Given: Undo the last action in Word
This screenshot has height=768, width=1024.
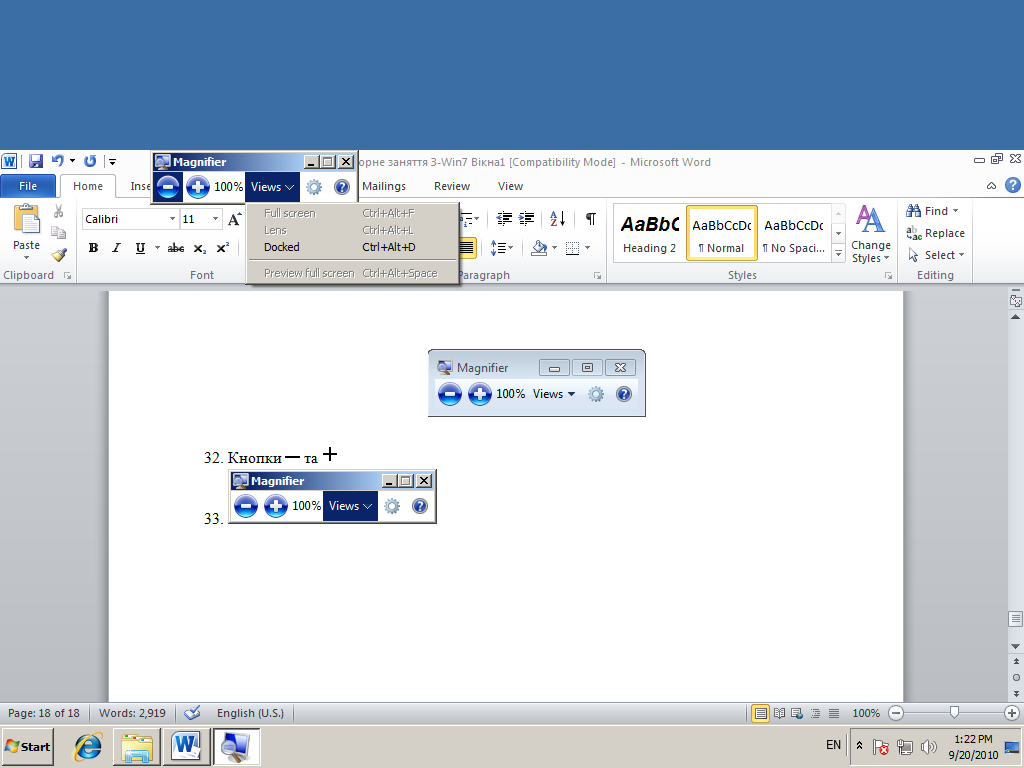Looking at the screenshot, I should click(57, 161).
